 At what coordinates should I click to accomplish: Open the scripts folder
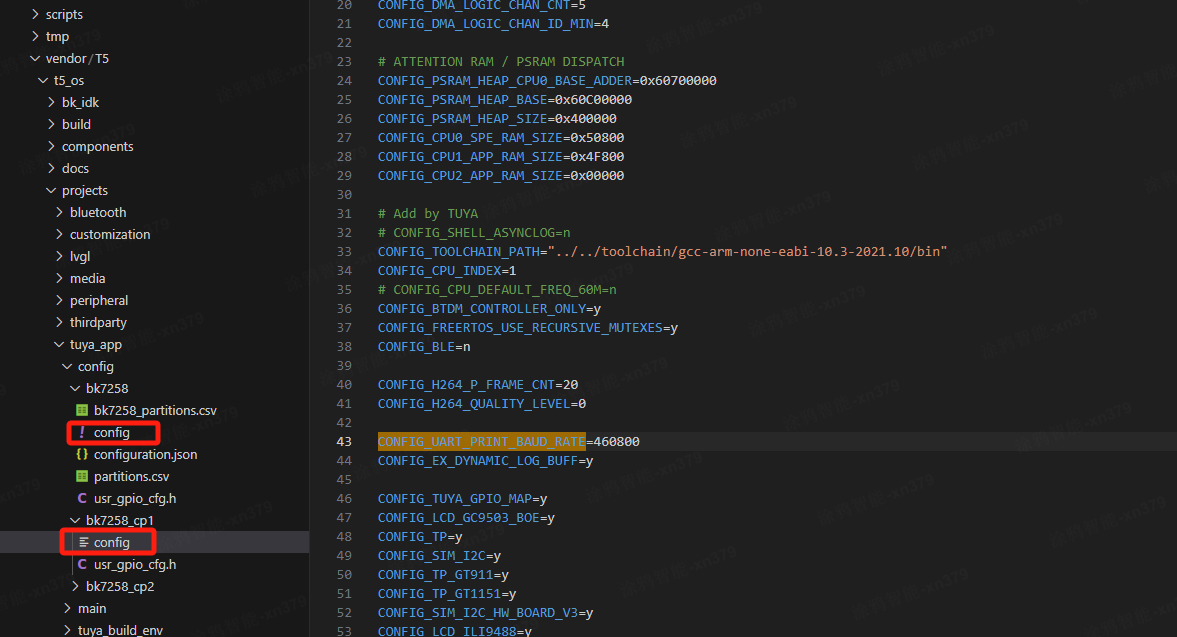pos(64,15)
